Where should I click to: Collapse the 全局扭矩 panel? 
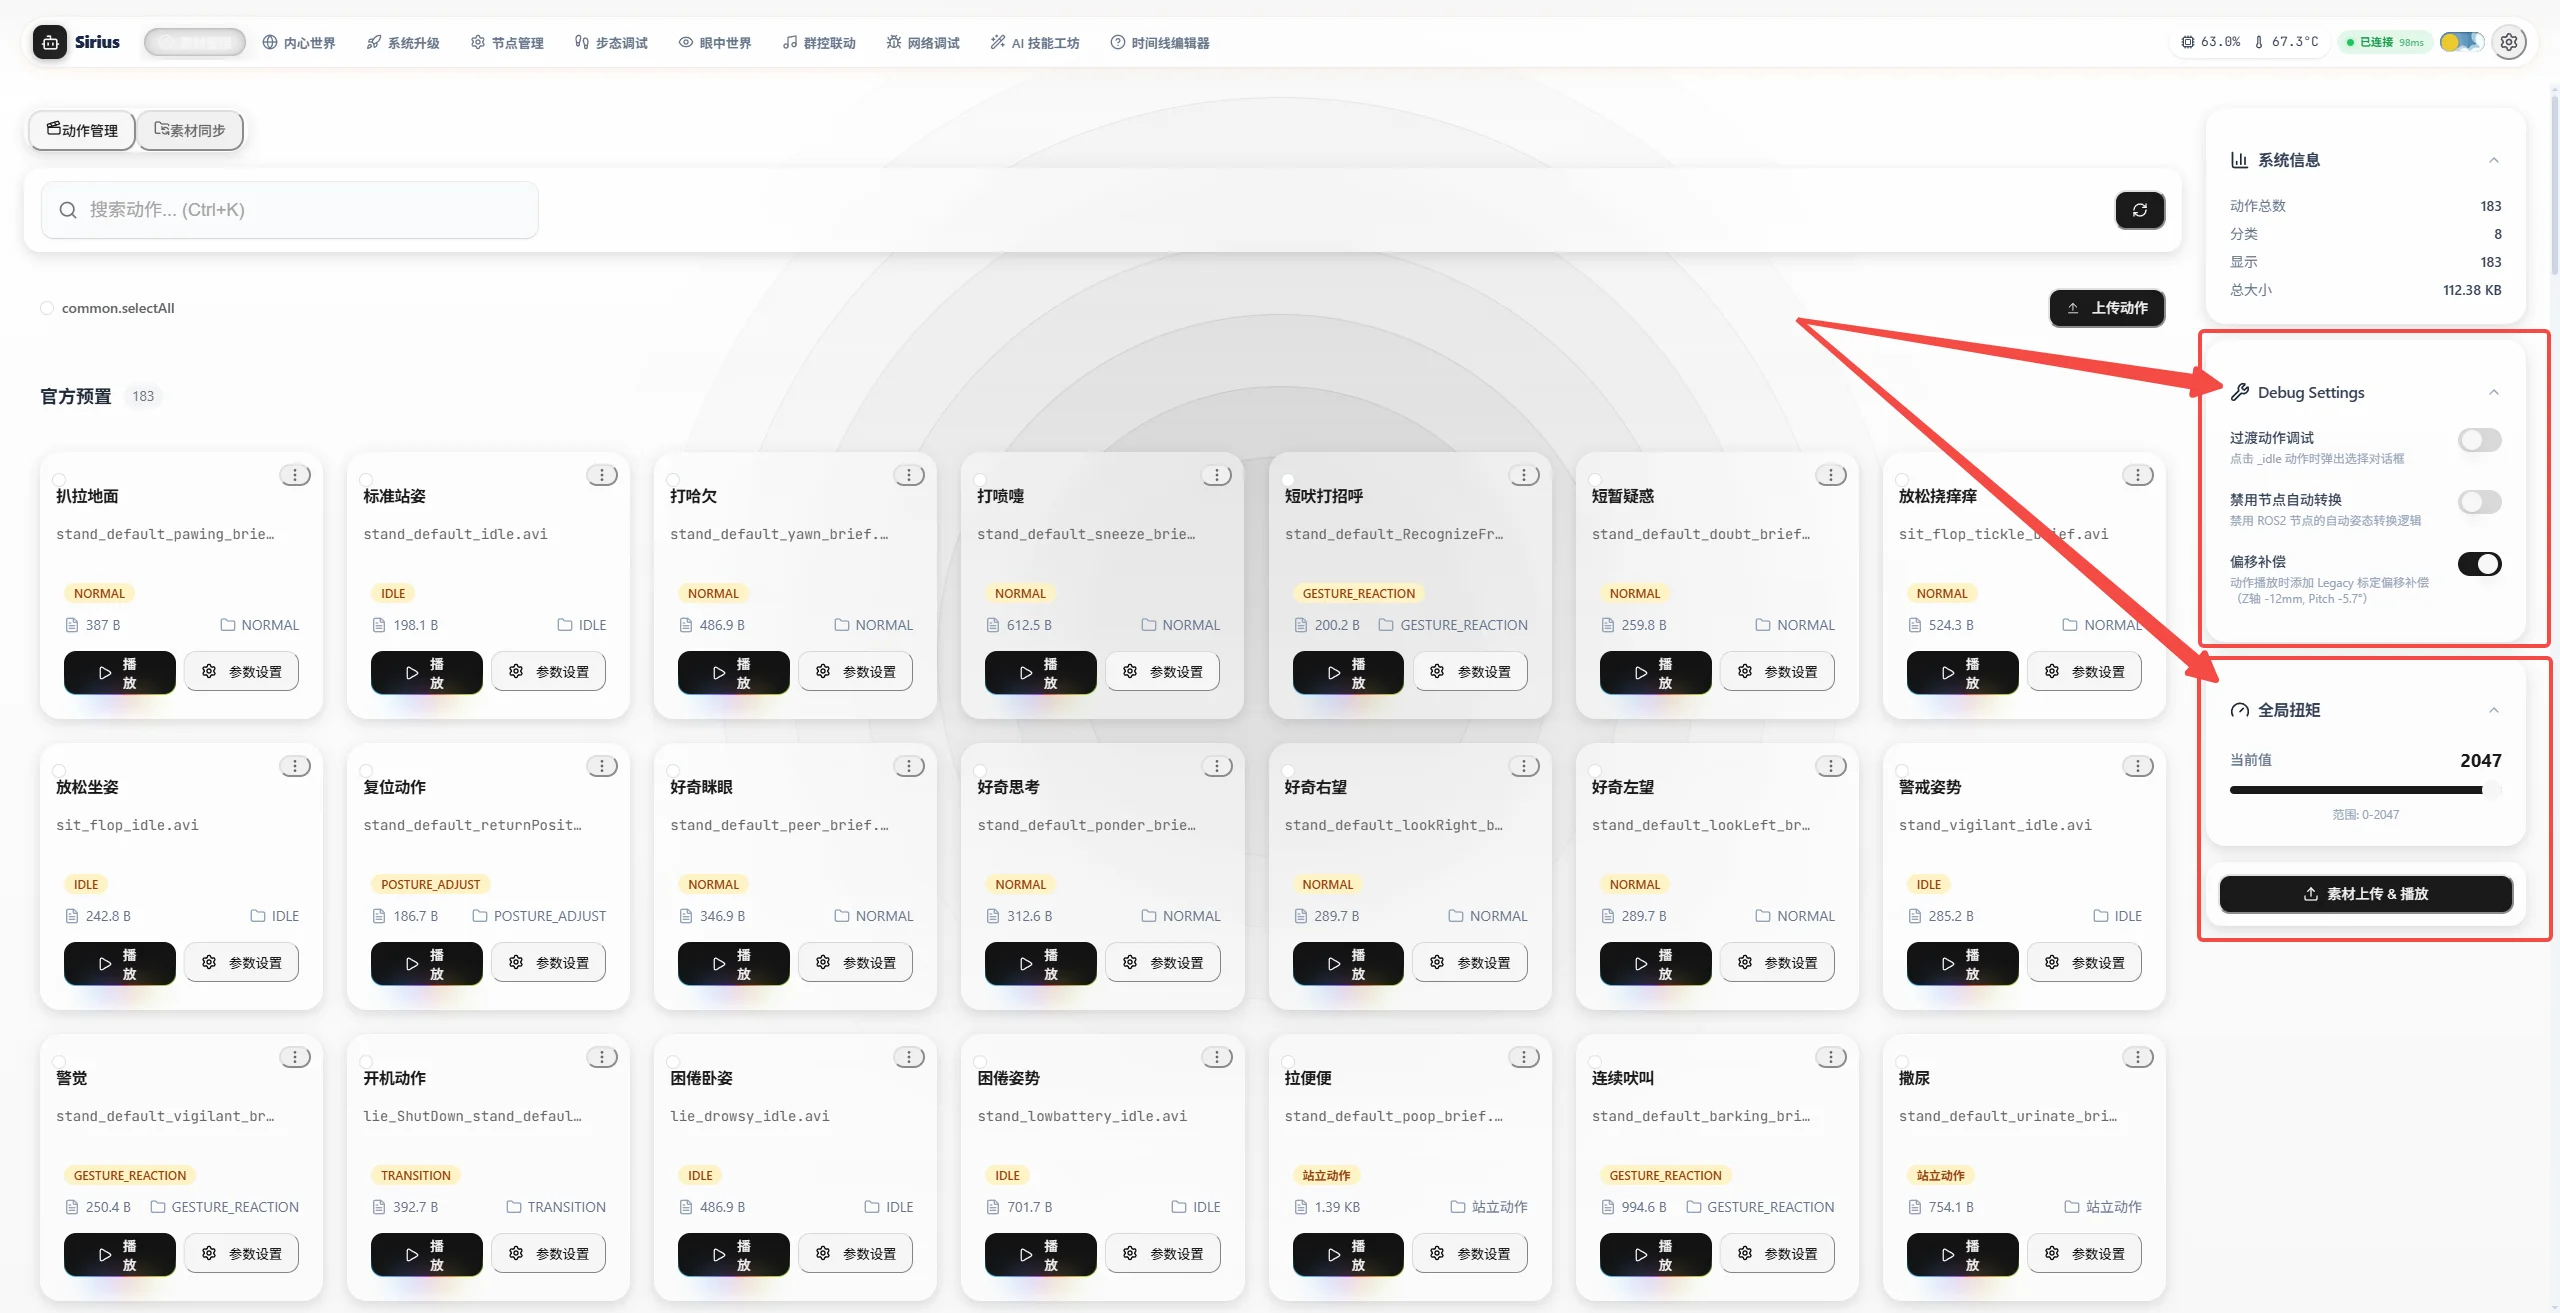(x=2494, y=710)
